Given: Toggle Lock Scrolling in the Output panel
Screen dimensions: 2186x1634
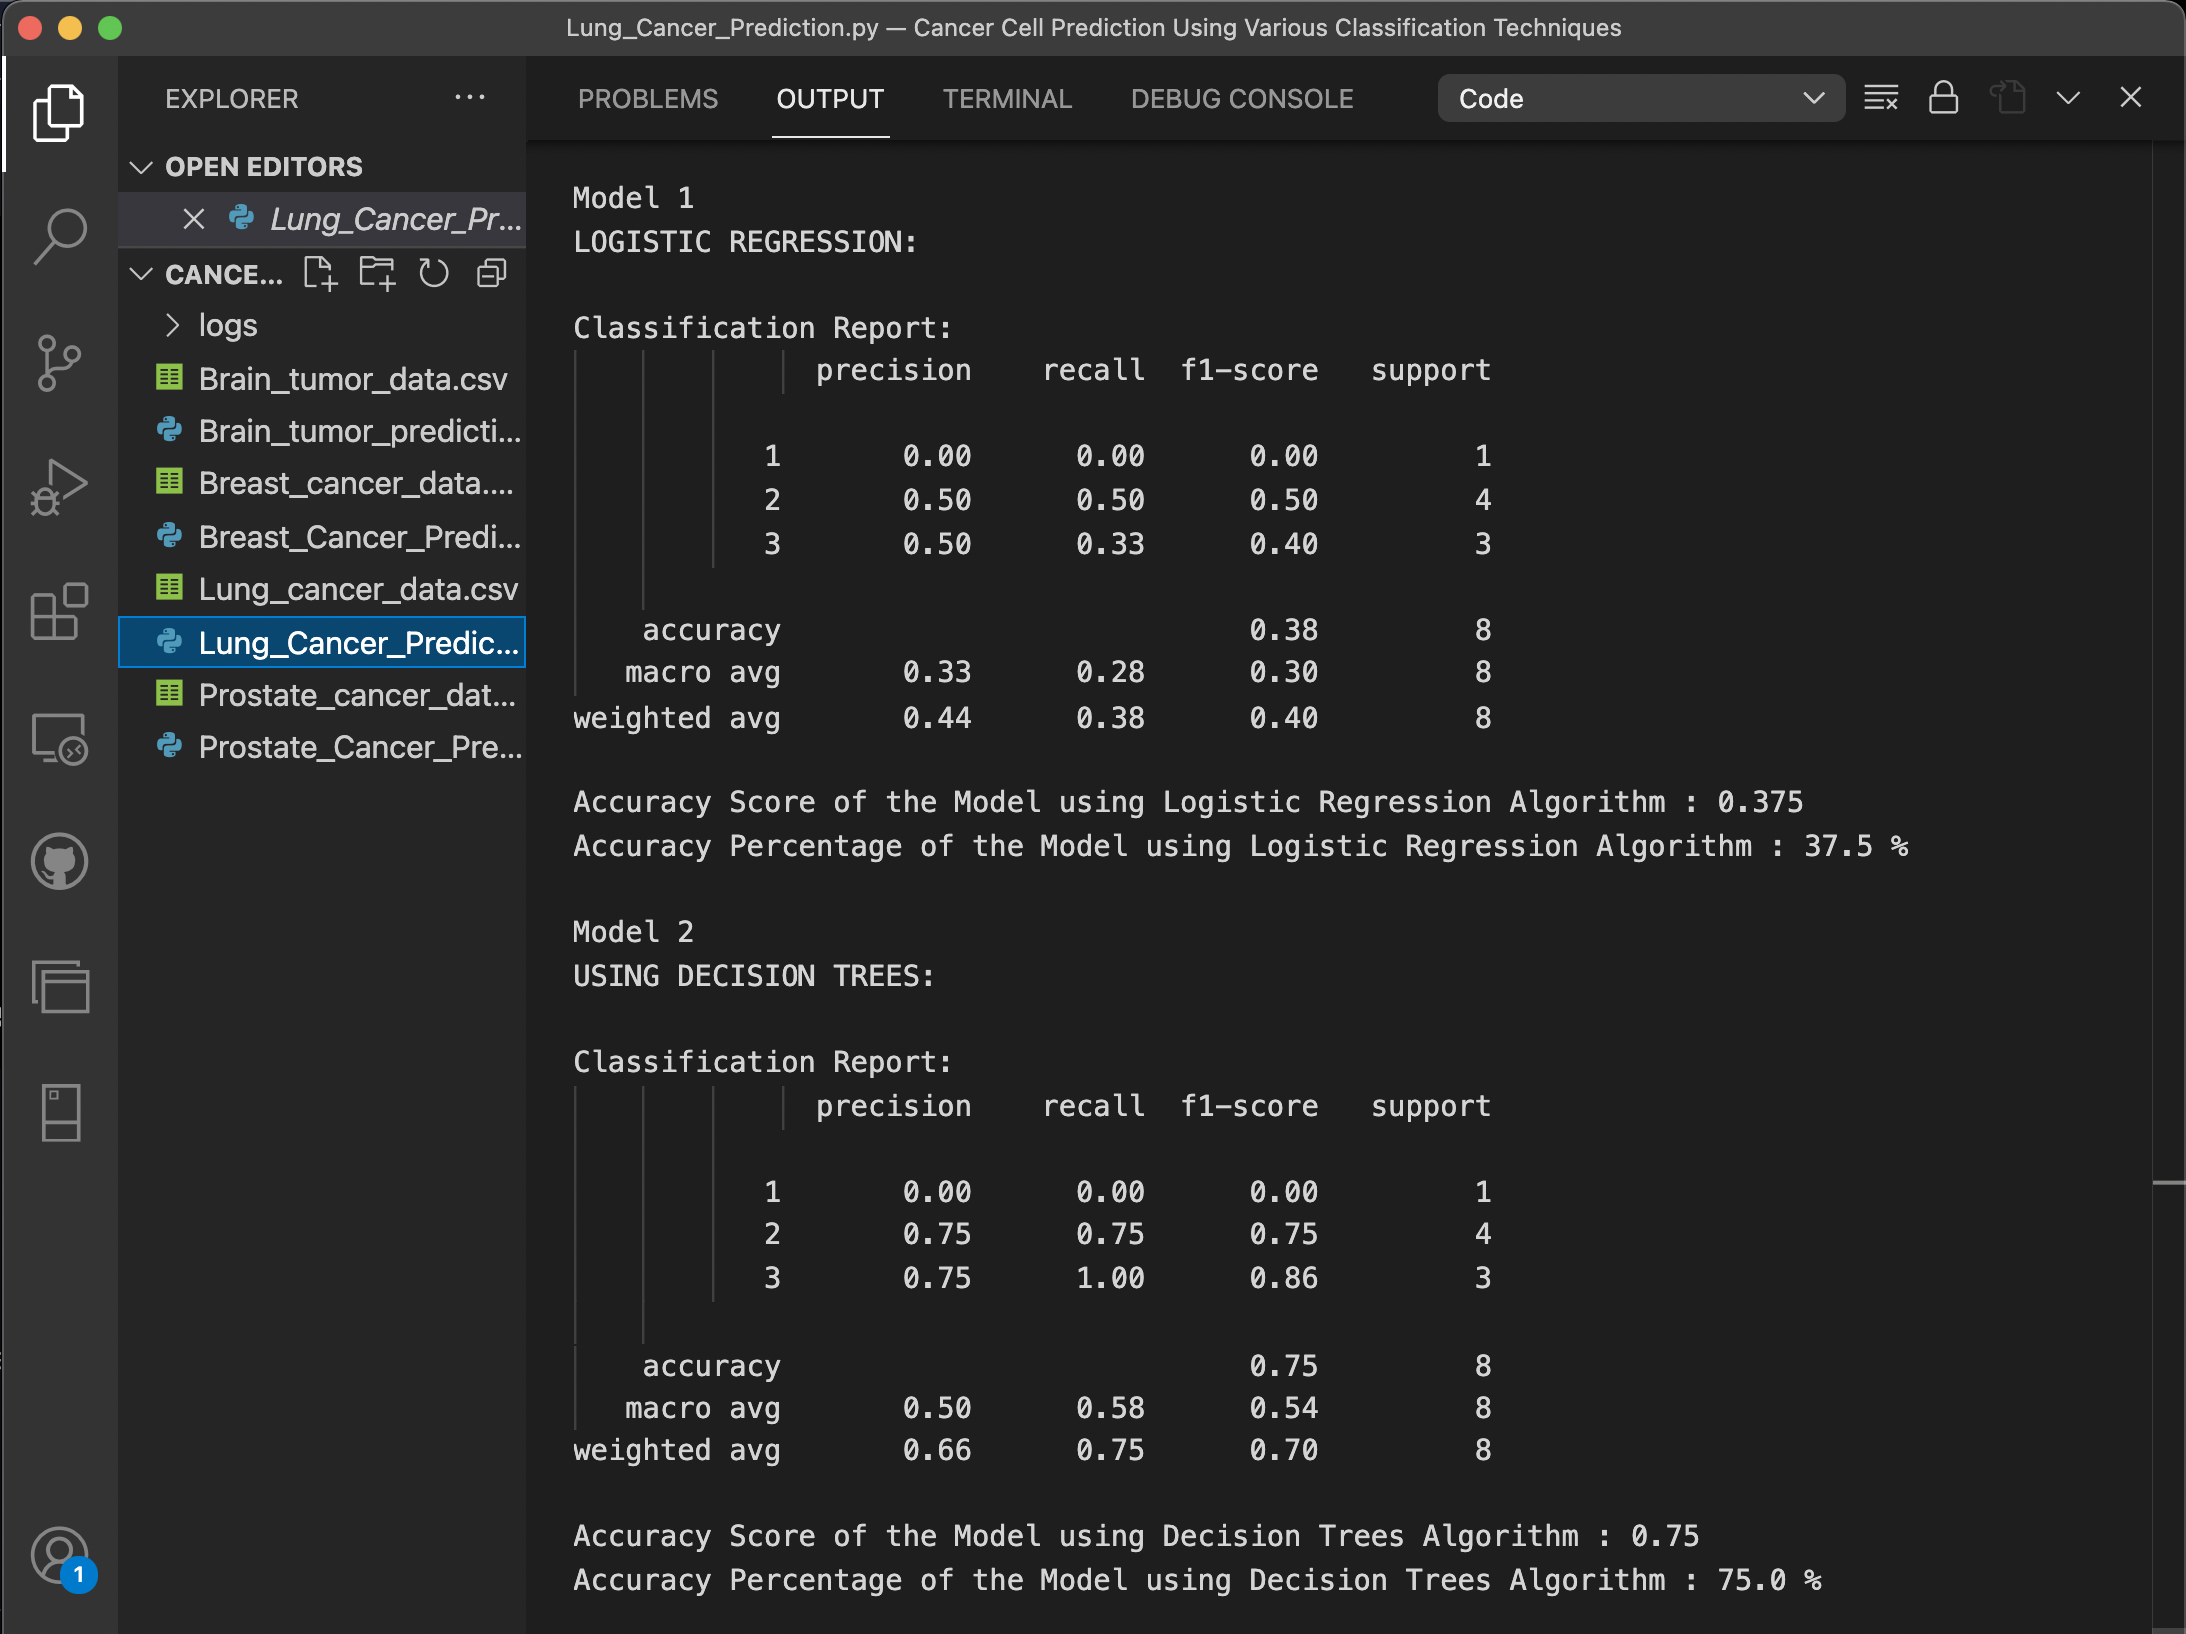Looking at the screenshot, I should pos(1942,97).
